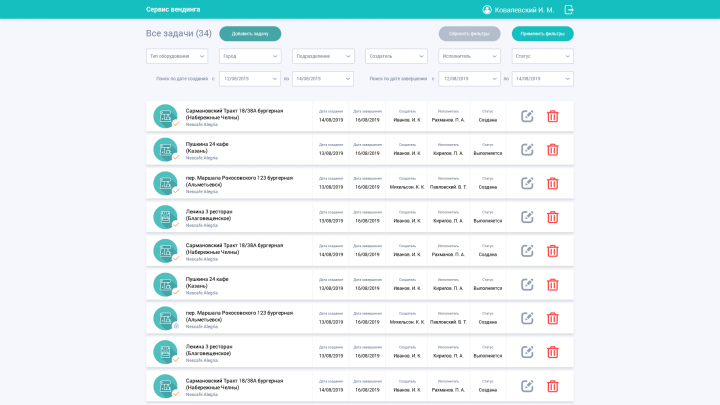720x405 pixels.
Task: Click the user name Ковалевский И. М.
Action: point(524,10)
